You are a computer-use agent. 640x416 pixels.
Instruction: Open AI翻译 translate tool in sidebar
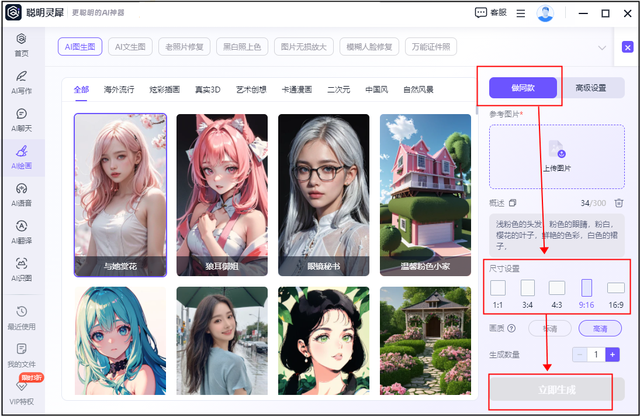pyautogui.click(x=22, y=232)
